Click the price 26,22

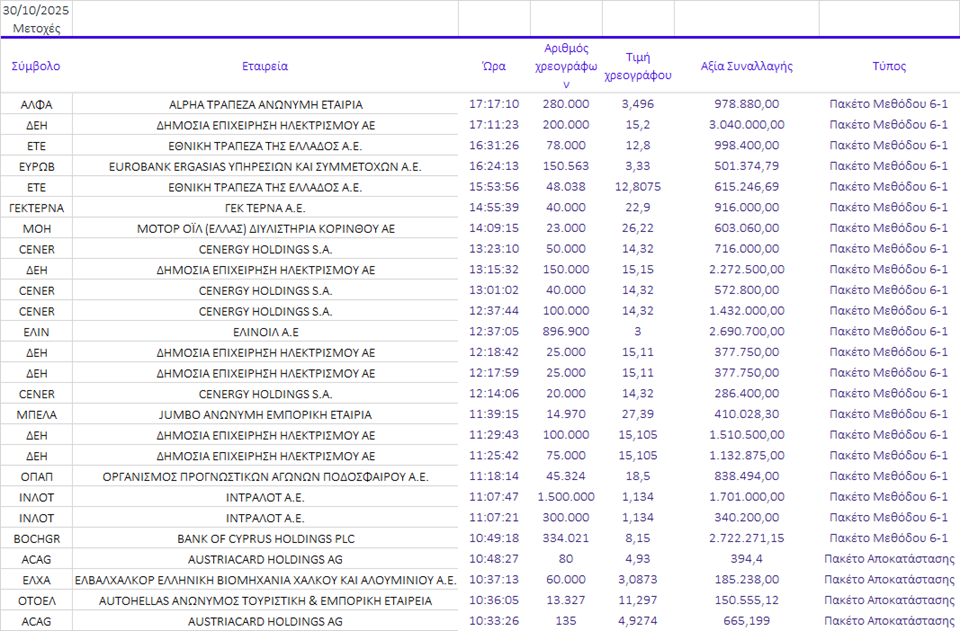(x=638, y=228)
